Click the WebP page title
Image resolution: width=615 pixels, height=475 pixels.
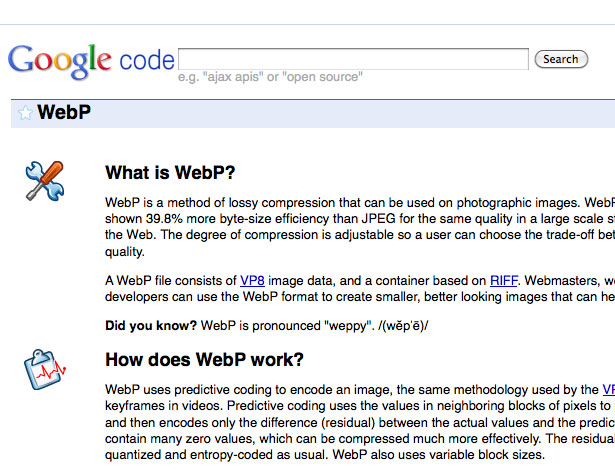coord(64,112)
